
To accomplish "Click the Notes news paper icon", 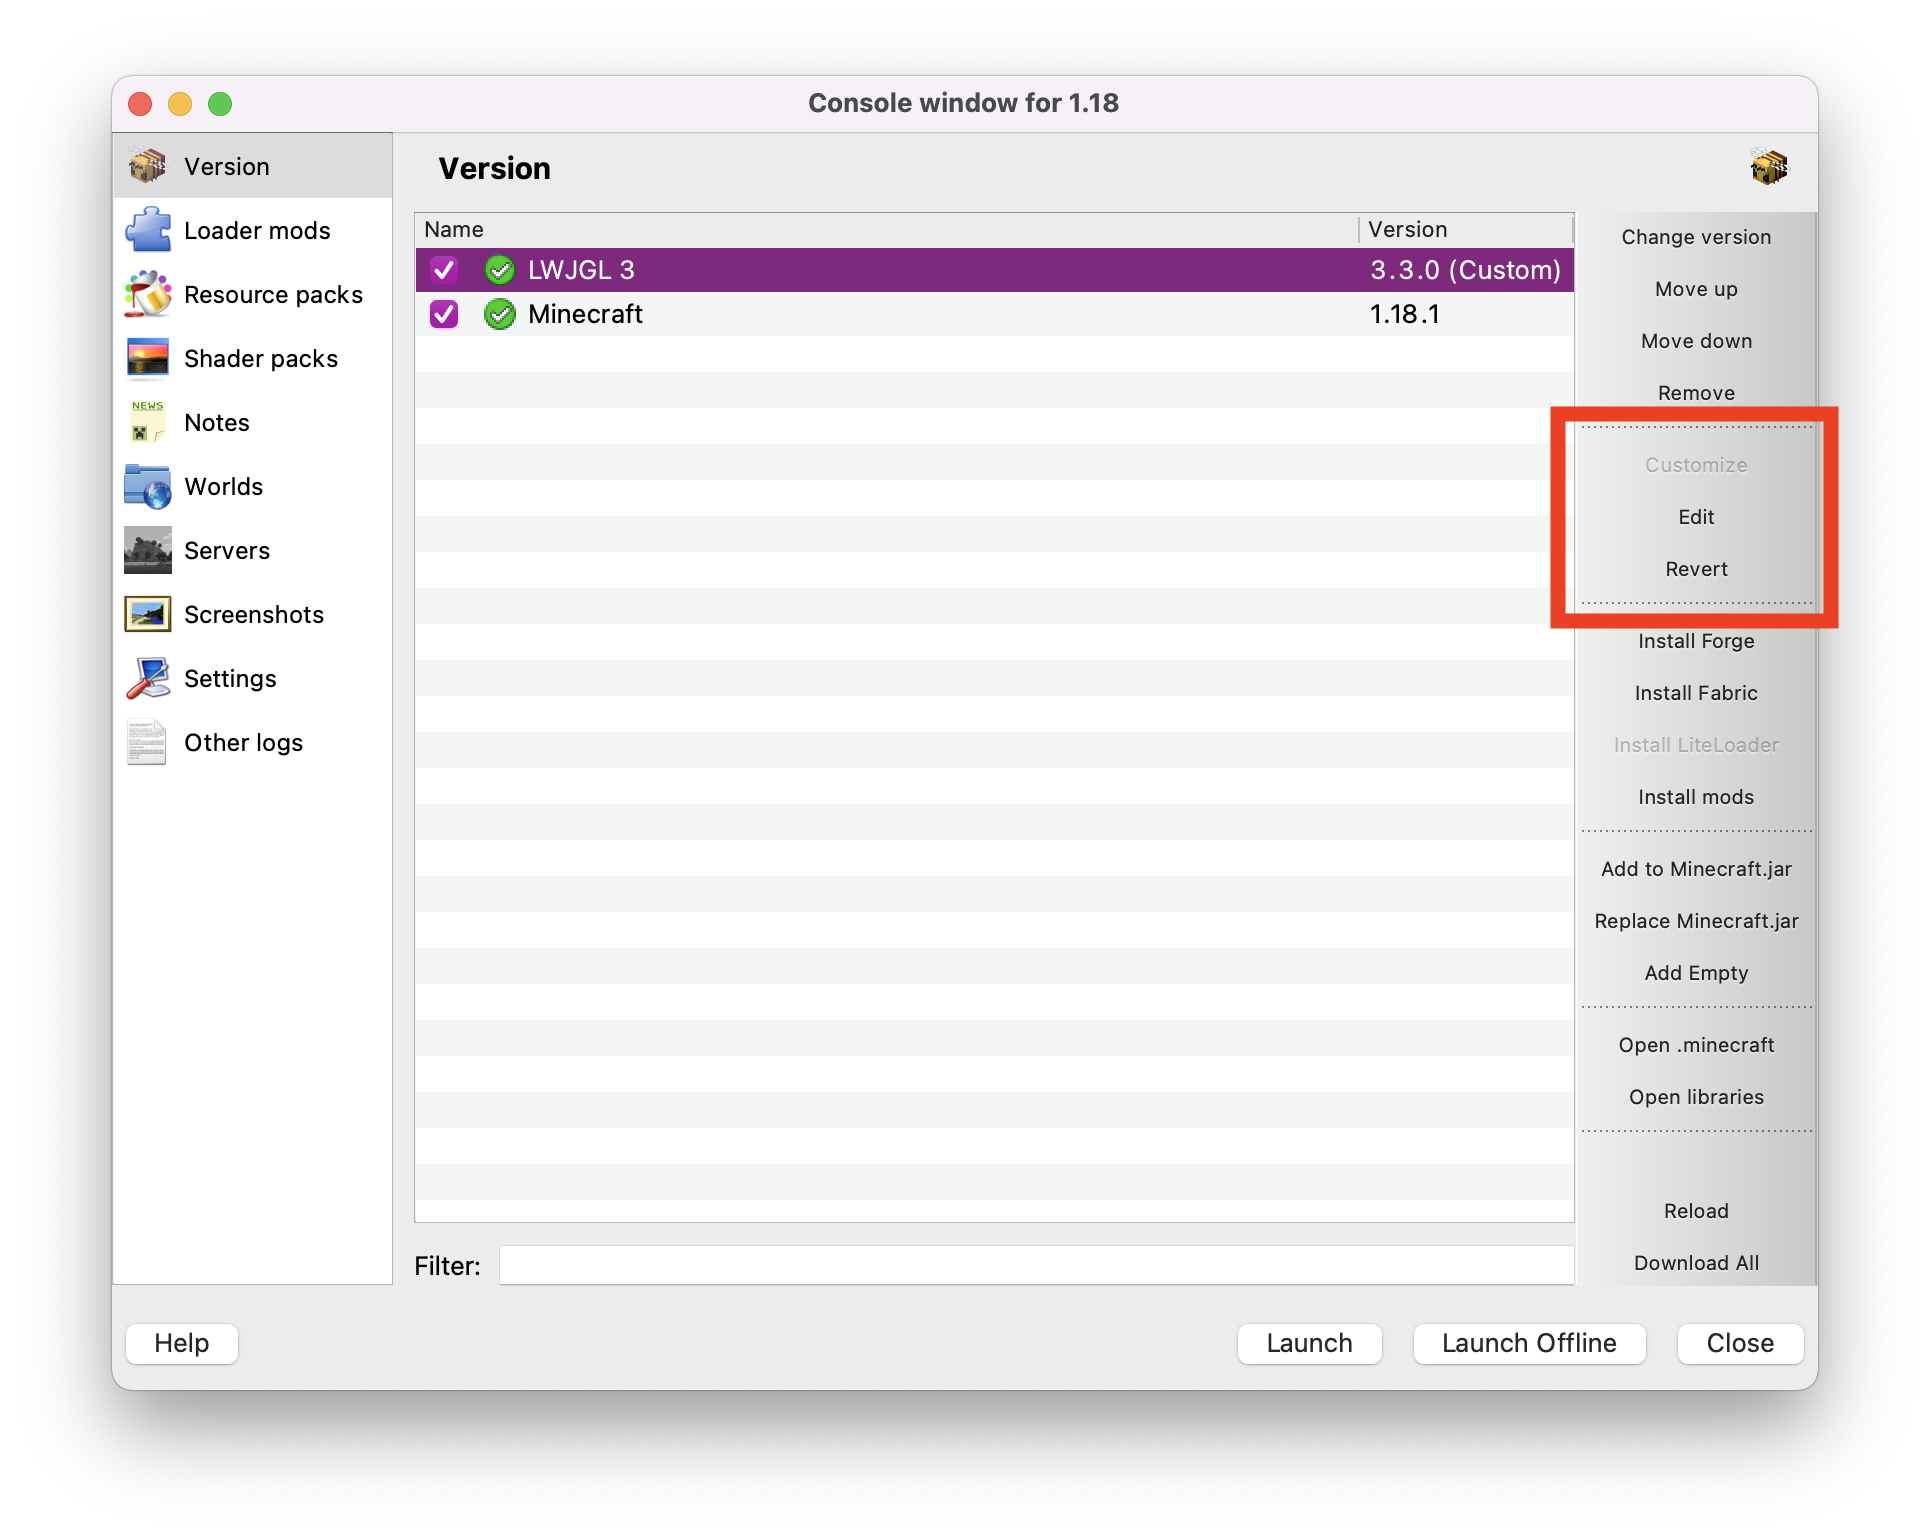I will pos(148,423).
